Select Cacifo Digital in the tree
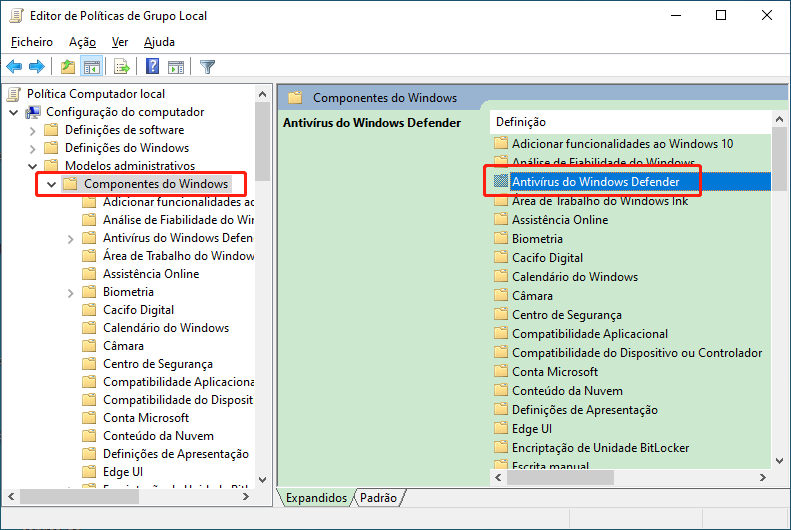Viewport: 791px width, 530px height. 138,310
